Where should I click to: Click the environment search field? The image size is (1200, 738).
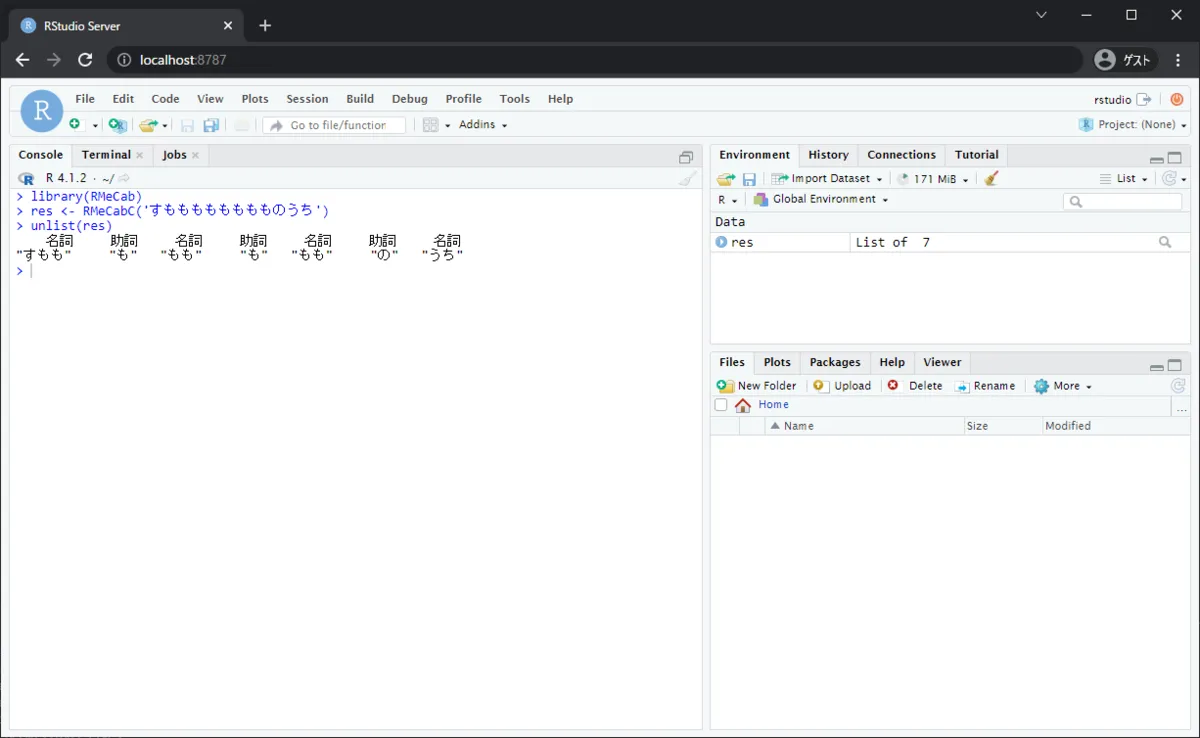pyautogui.click(x=1122, y=201)
